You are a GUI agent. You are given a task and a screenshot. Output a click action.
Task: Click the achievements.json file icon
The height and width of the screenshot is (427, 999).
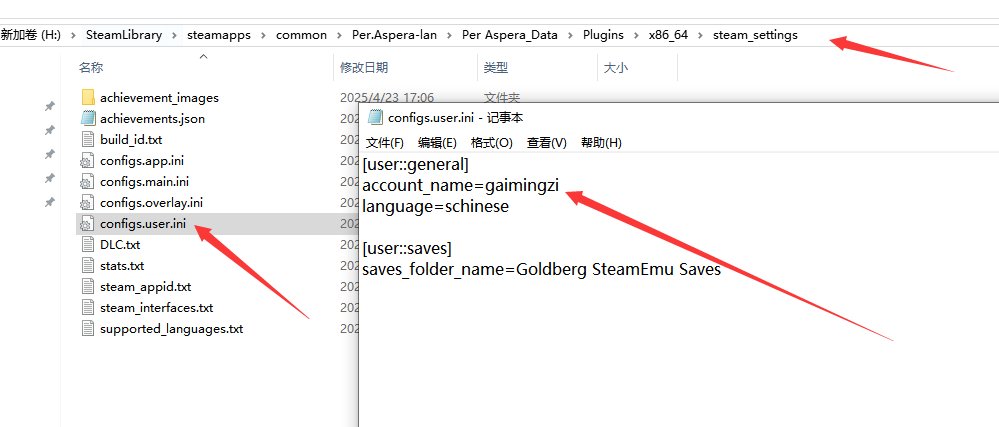[x=86, y=119]
